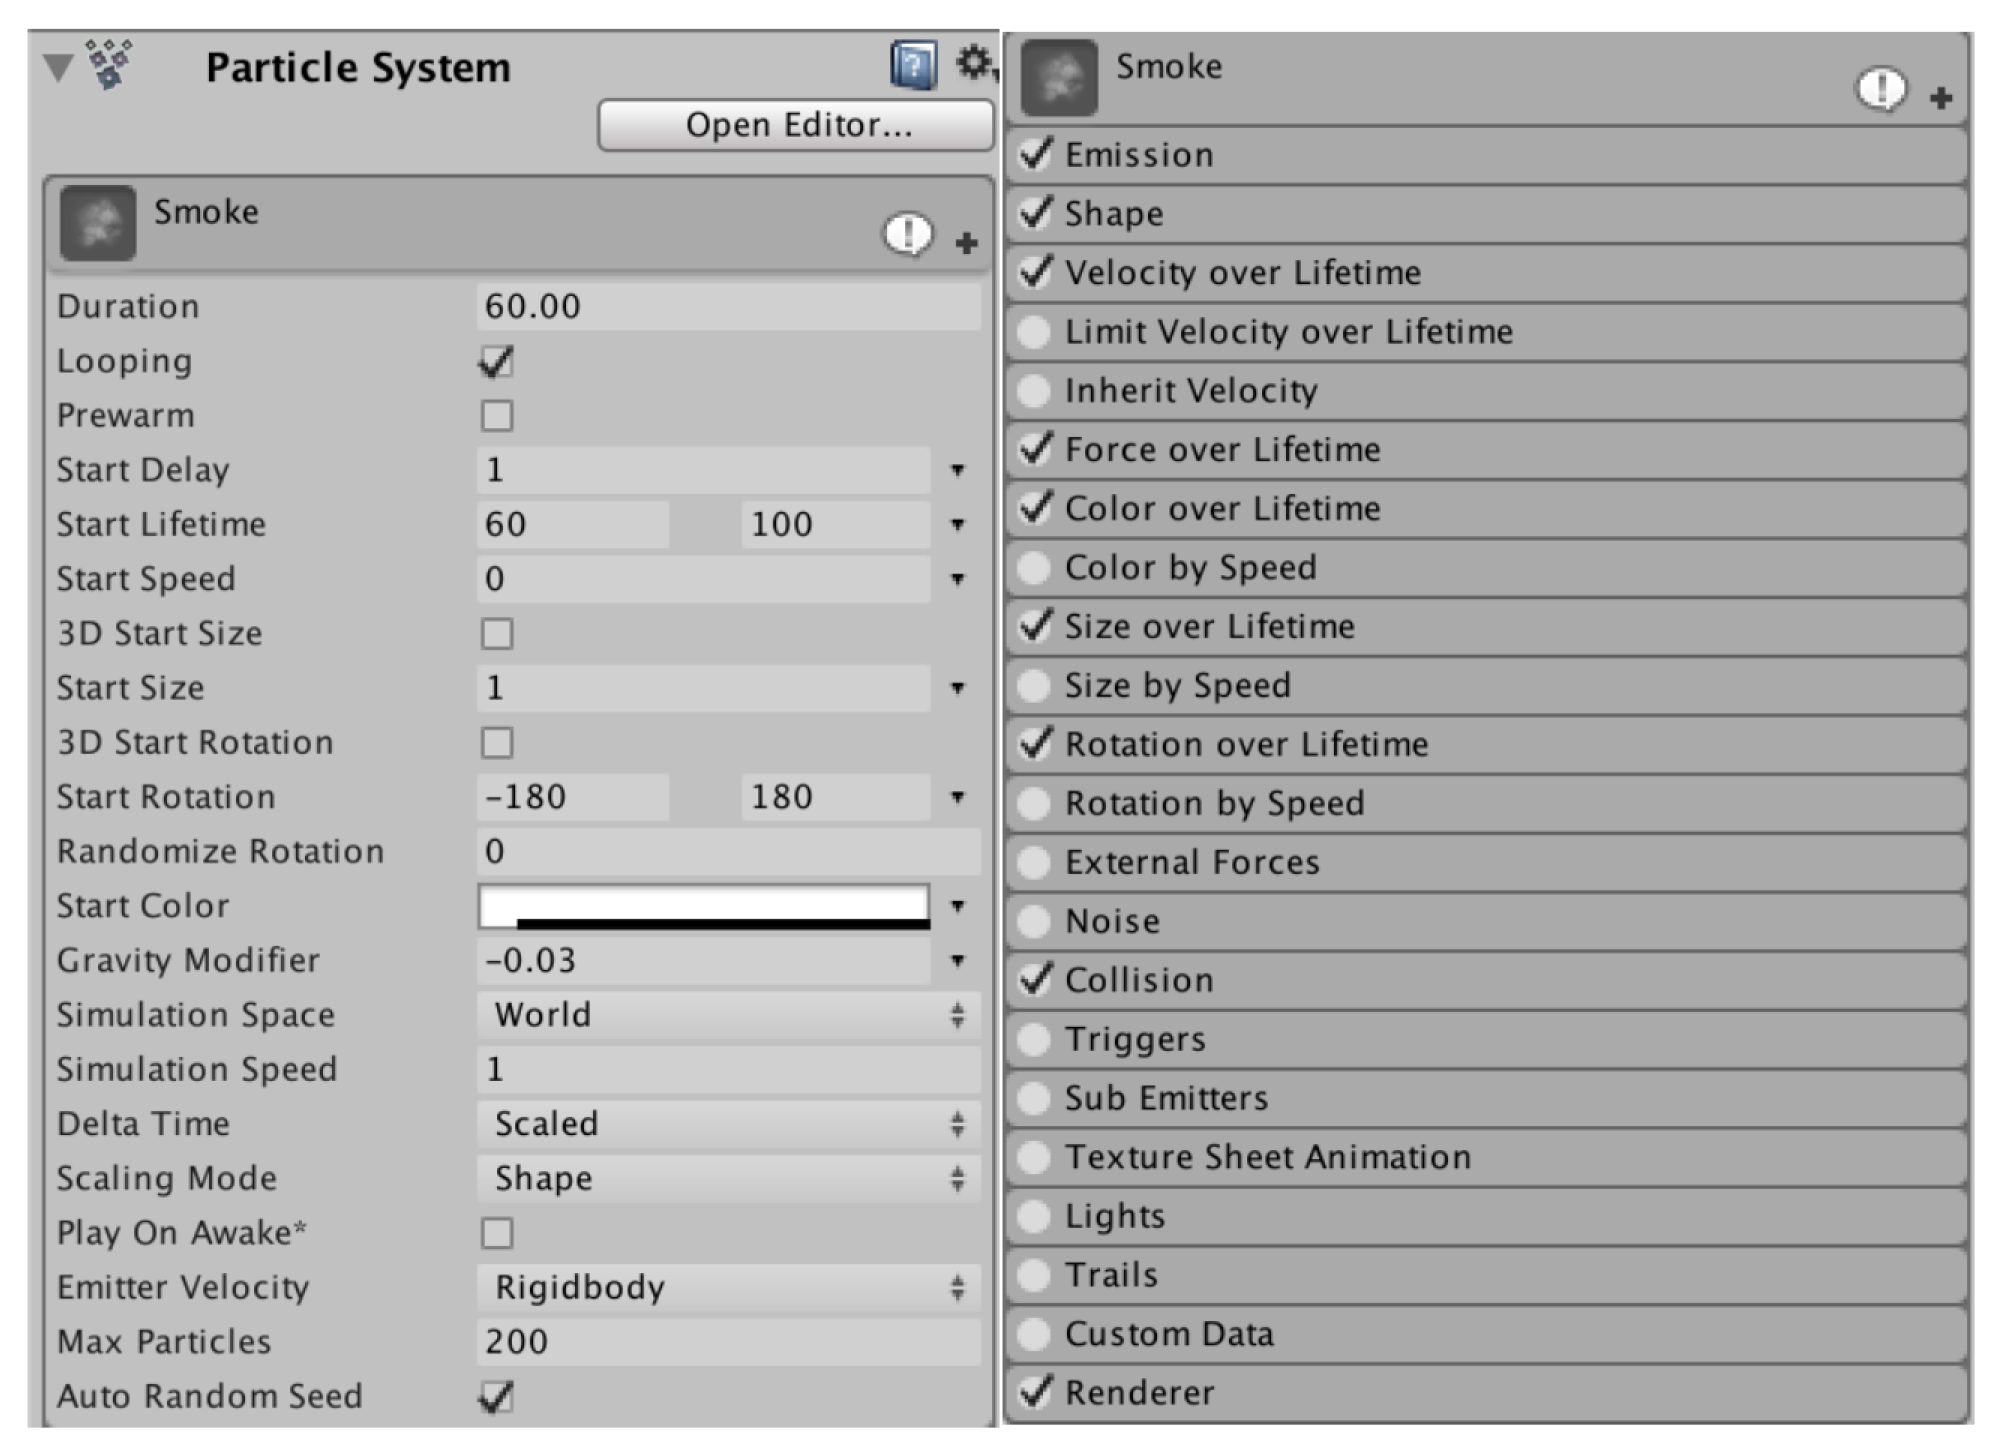Disable the Looping checkbox

coord(496,362)
